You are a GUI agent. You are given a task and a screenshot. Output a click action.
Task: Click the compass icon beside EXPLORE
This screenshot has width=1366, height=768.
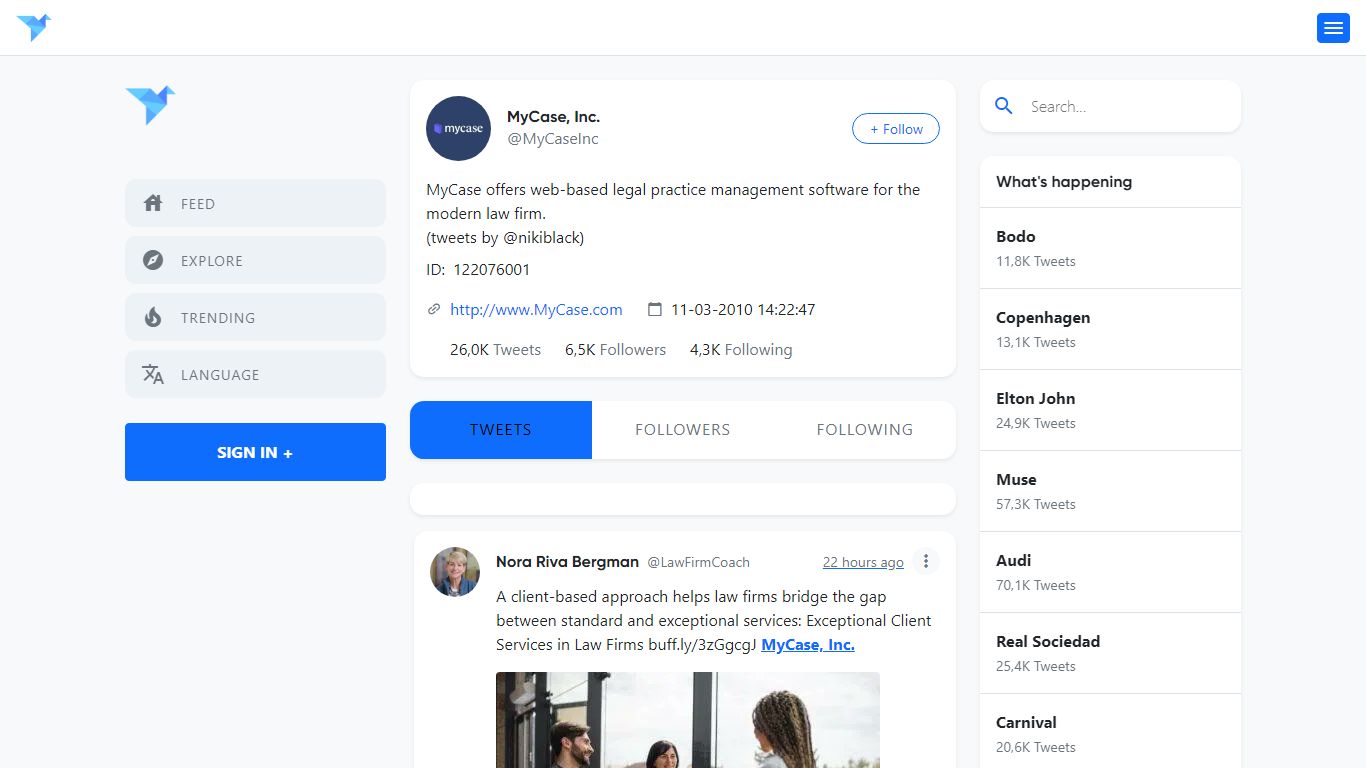point(153,260)
